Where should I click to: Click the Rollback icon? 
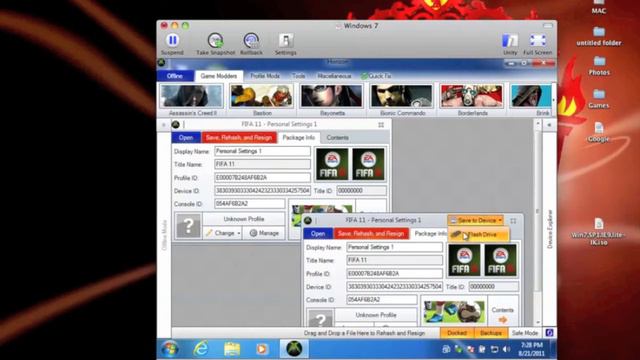click(251, 40)
